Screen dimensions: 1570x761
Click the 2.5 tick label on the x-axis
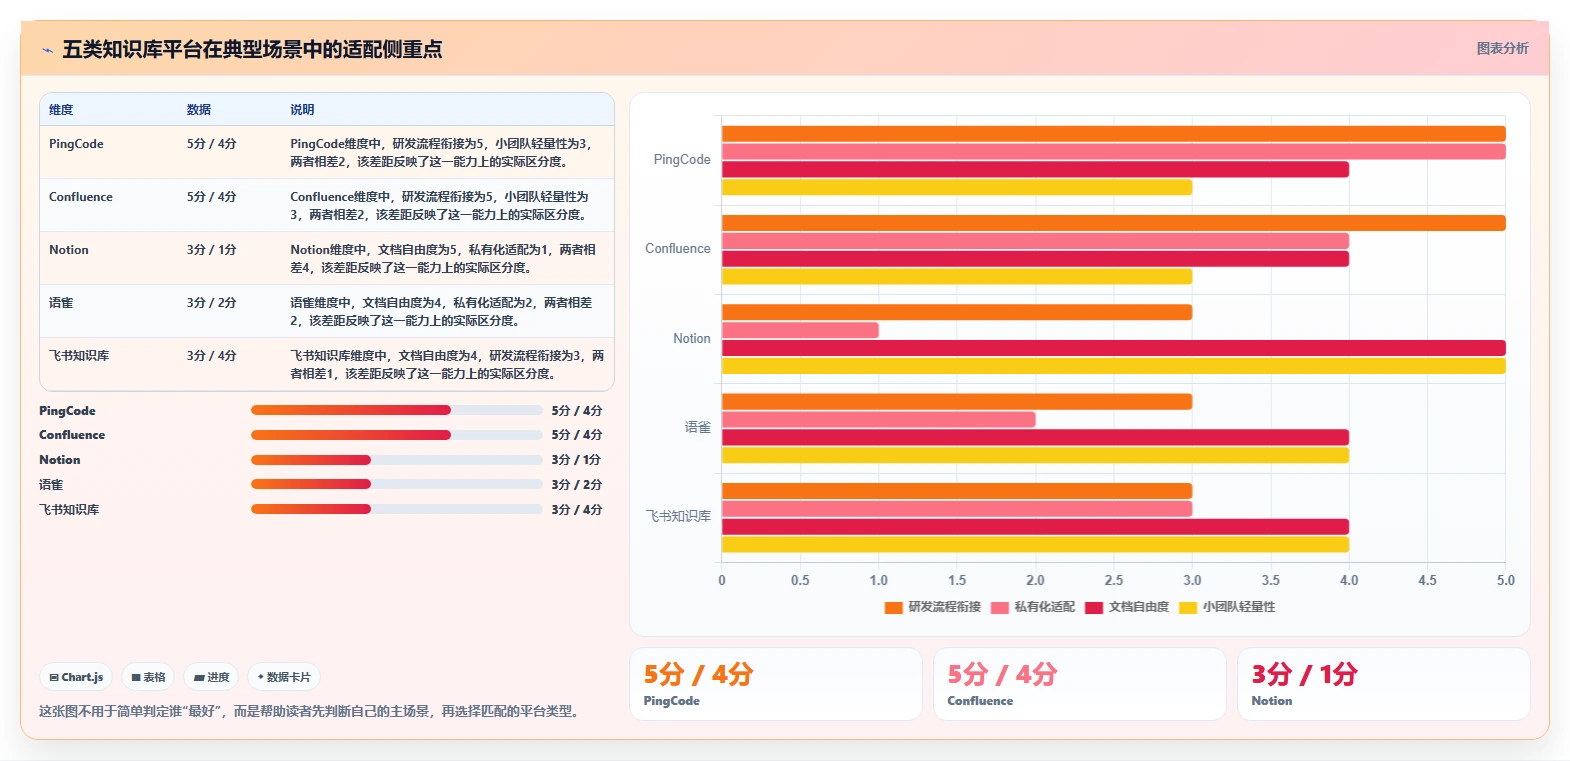pyautogui.click(x=1114, y=580)
